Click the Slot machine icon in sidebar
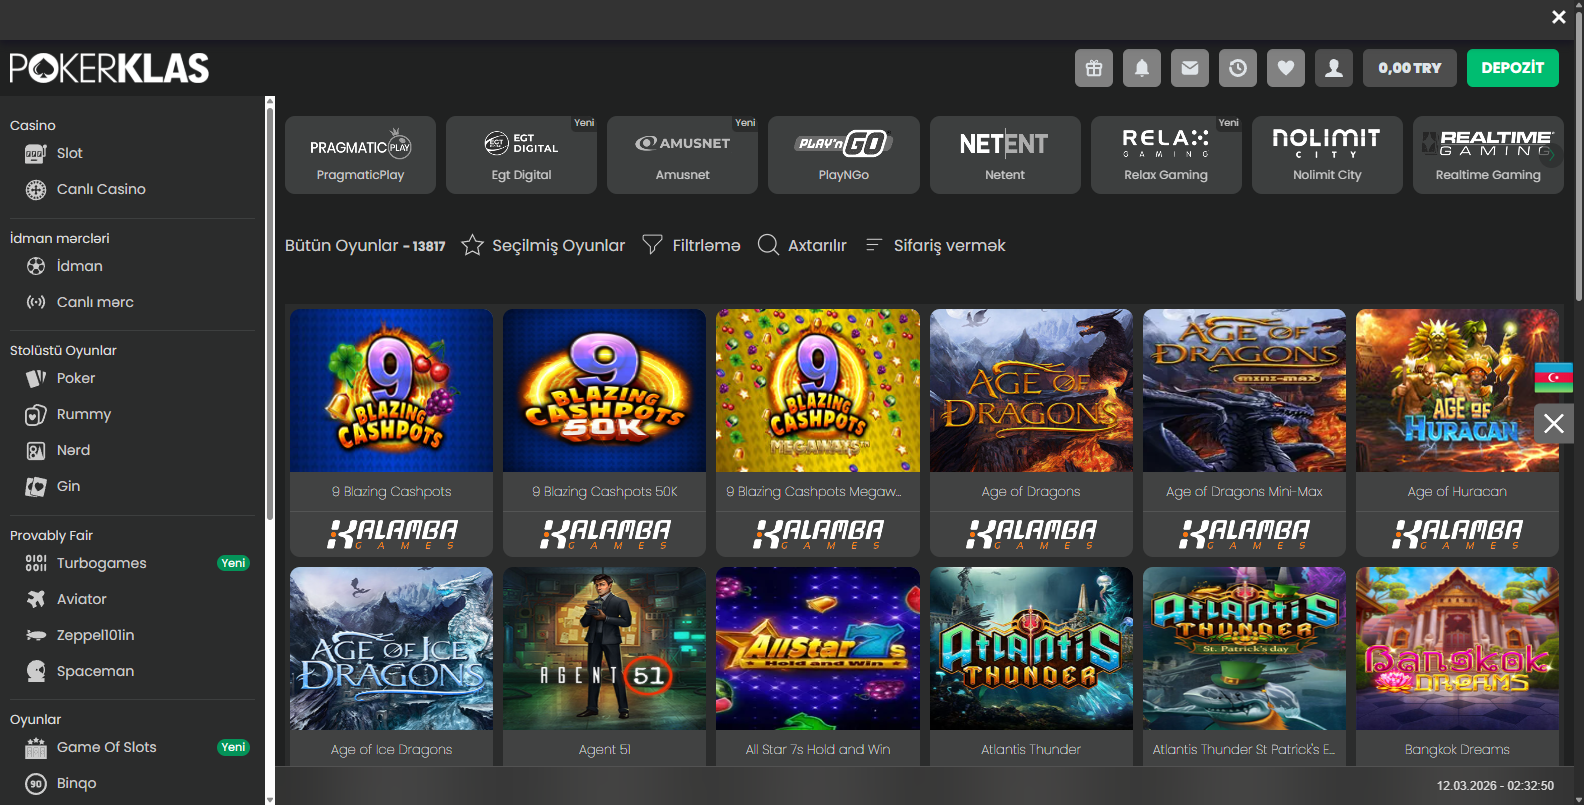Viewport: 1584px width, 805px height. (36, 154)
